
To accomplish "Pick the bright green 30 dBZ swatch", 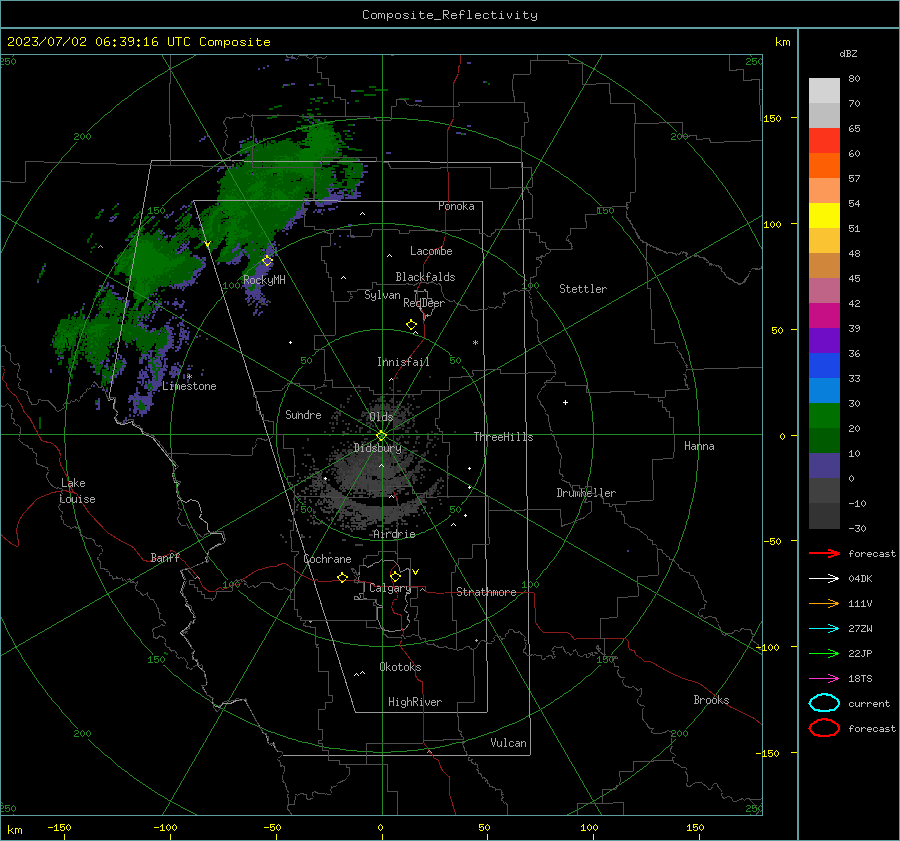I will click(x=824, y=416).
